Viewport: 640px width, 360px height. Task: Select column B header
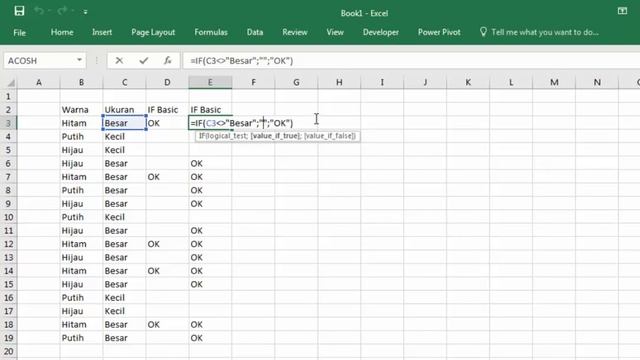[82, 82]
